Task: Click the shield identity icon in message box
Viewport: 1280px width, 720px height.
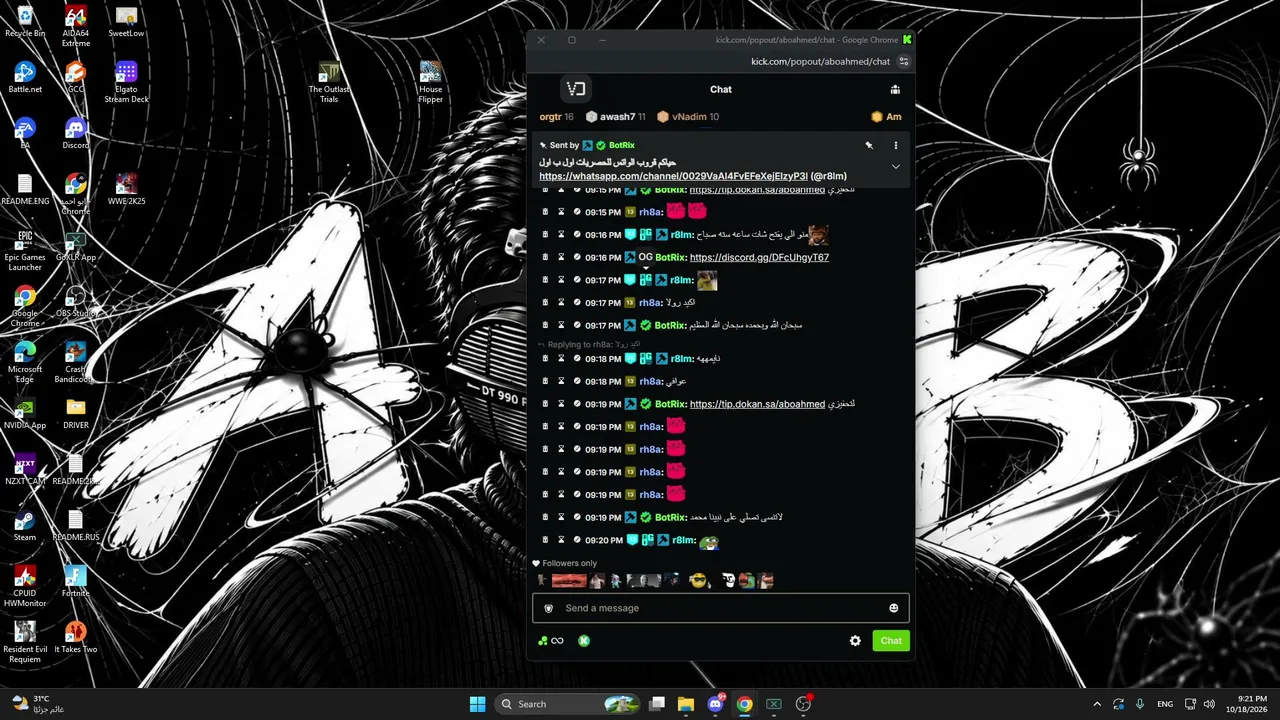Action: [x=548, y=608]
